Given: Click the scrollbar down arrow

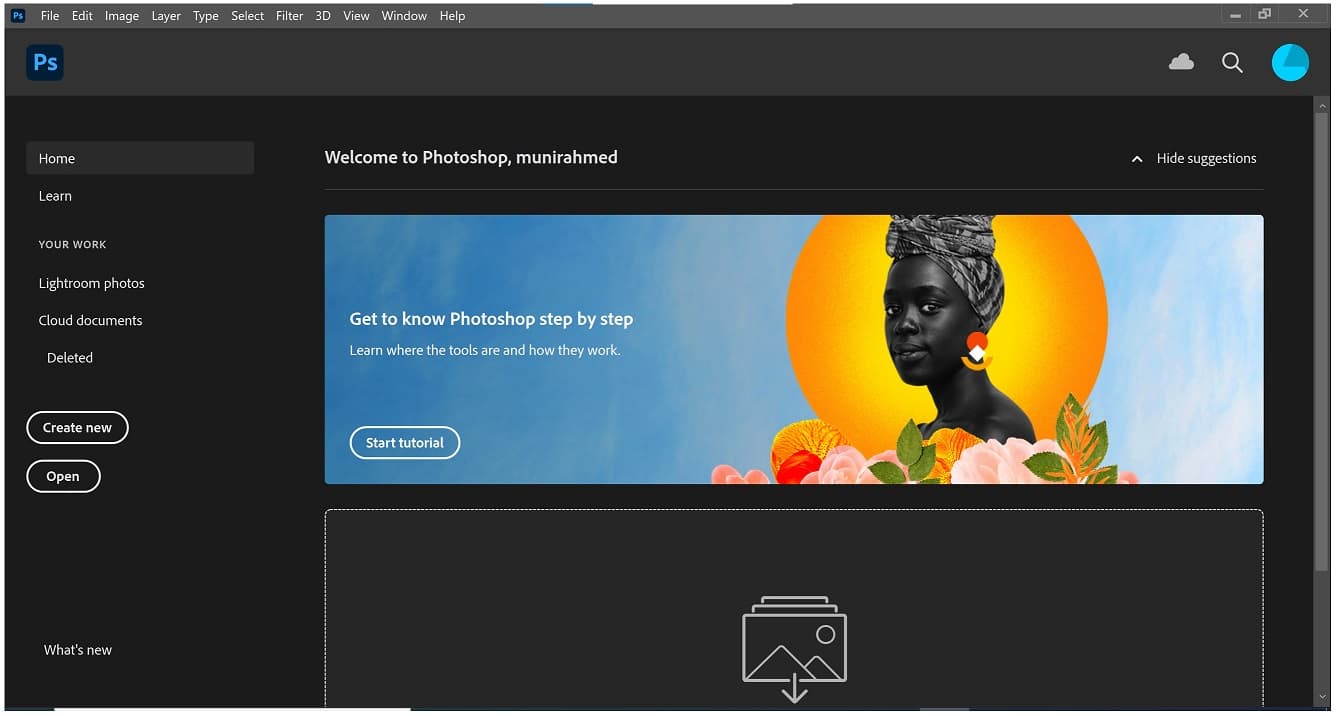Looking at the screenshot, I should click(x=1323, y=698).
